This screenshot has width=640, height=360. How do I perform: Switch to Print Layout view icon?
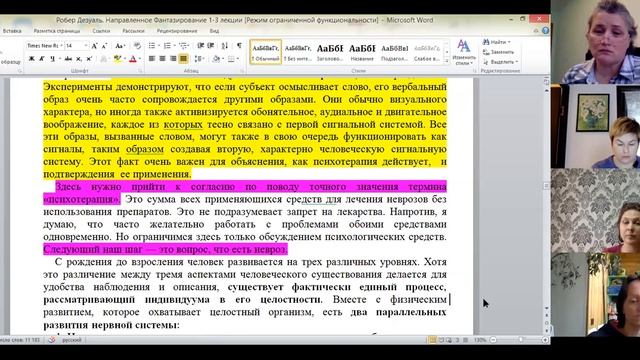click(x=432, y=340)
